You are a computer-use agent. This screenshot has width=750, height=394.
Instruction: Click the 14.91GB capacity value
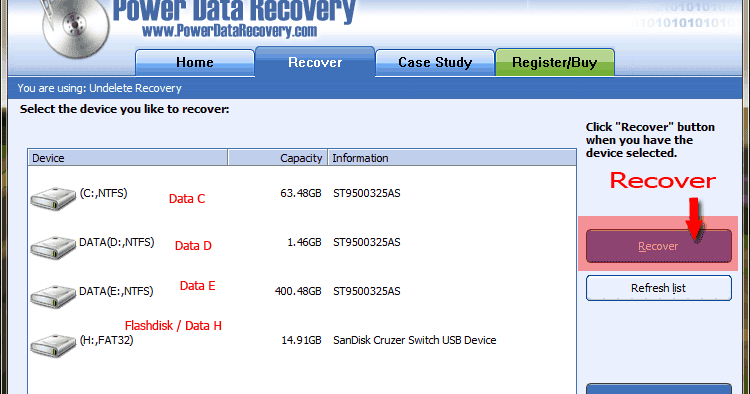point(301,340)
